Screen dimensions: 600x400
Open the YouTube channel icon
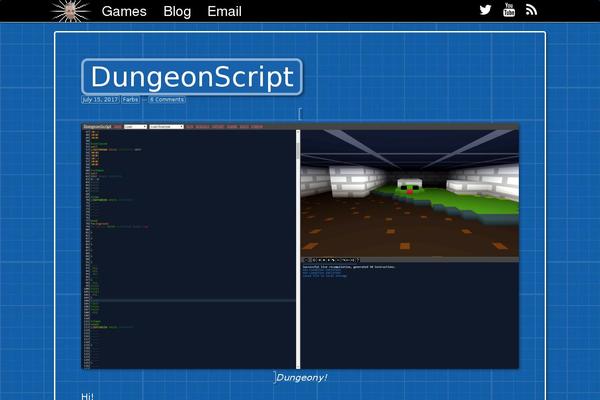click(509, 10)
